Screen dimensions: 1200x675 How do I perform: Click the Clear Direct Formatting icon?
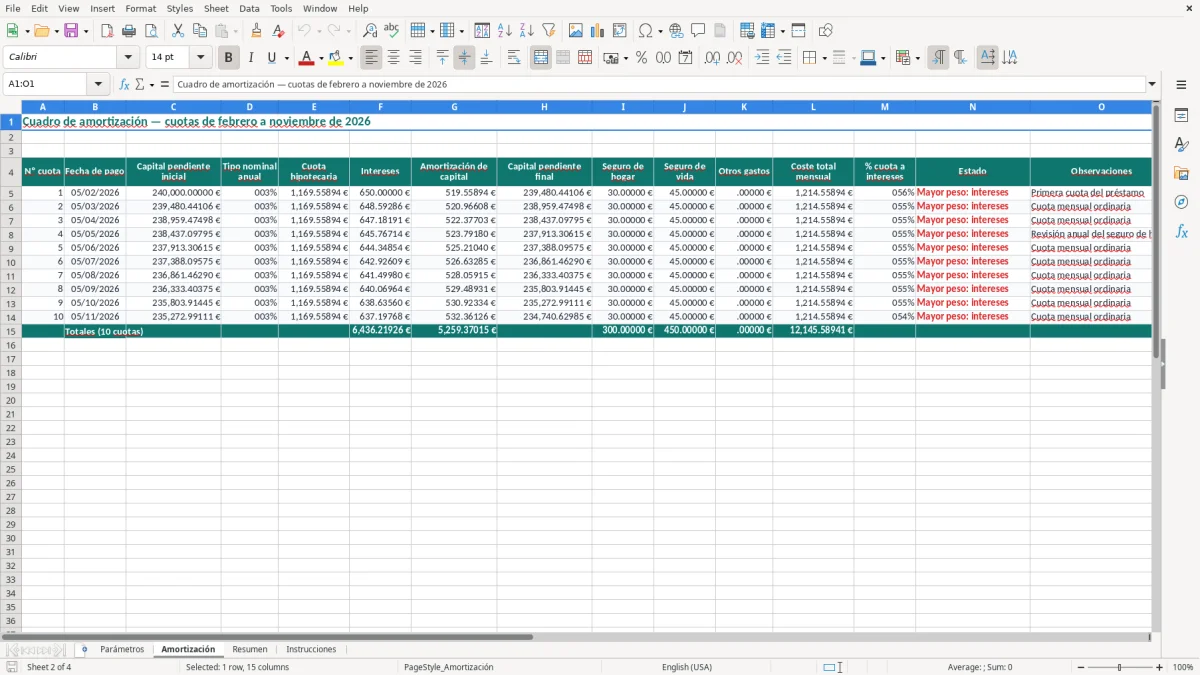coord(278,31)
